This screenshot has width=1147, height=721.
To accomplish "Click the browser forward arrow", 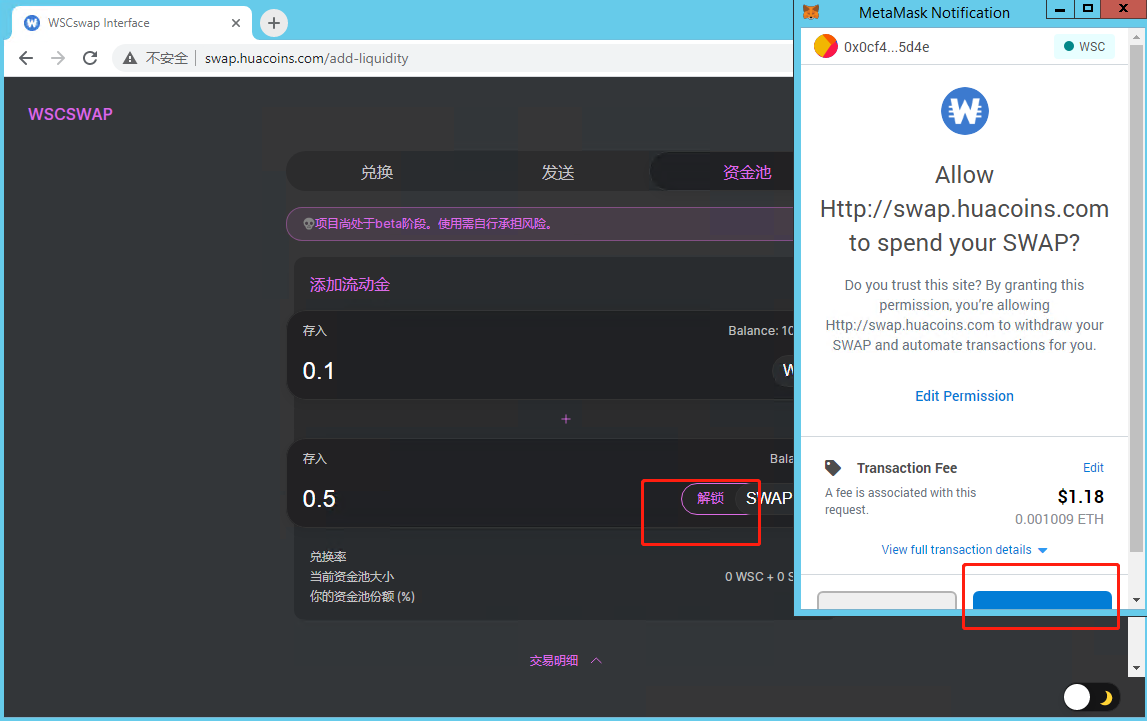I will pyautogui.click(x=58, y=58).
